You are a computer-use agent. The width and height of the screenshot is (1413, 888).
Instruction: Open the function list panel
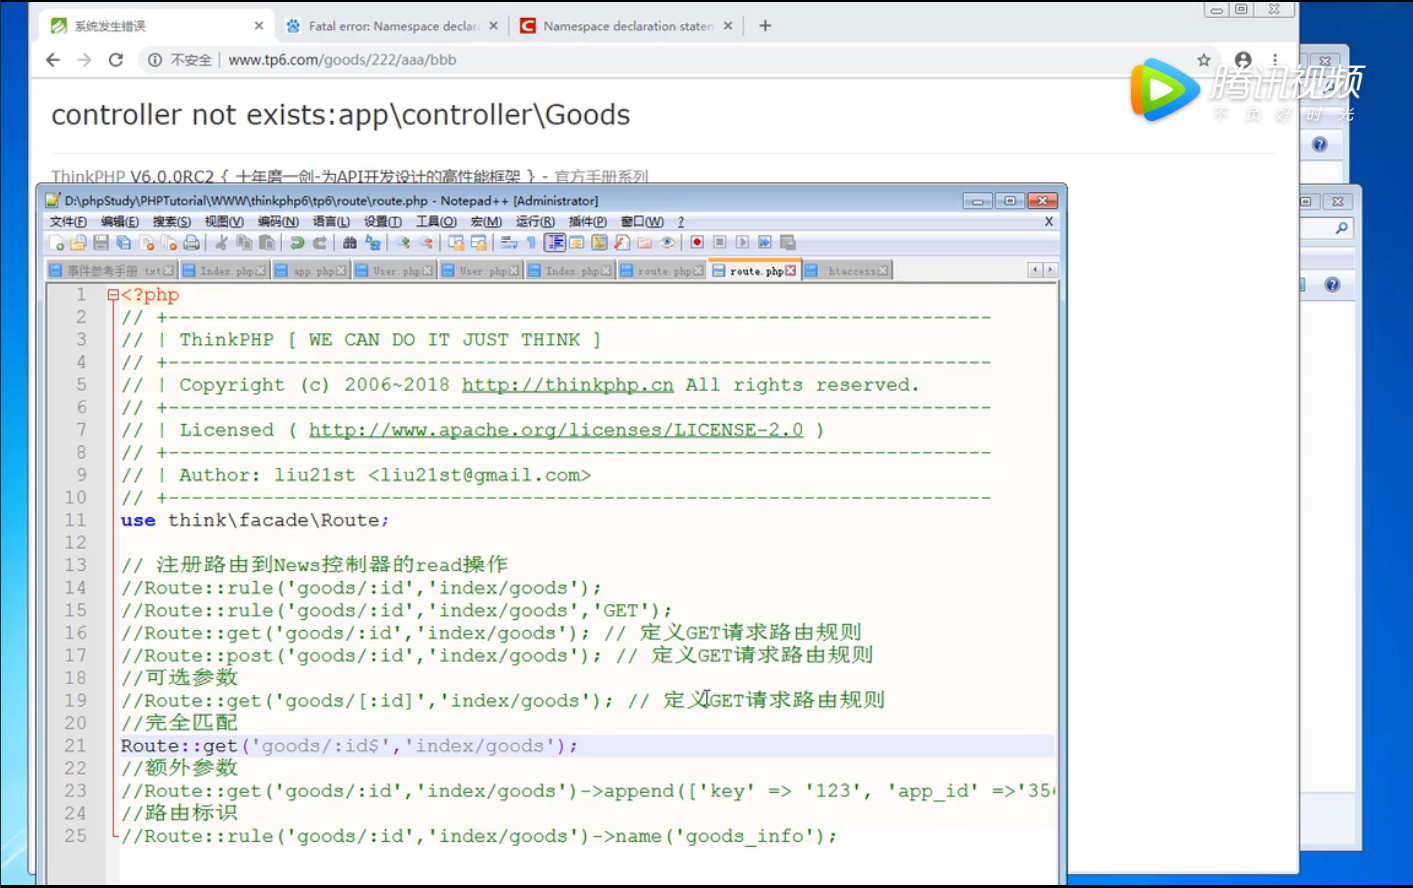(x=621, y=242)
